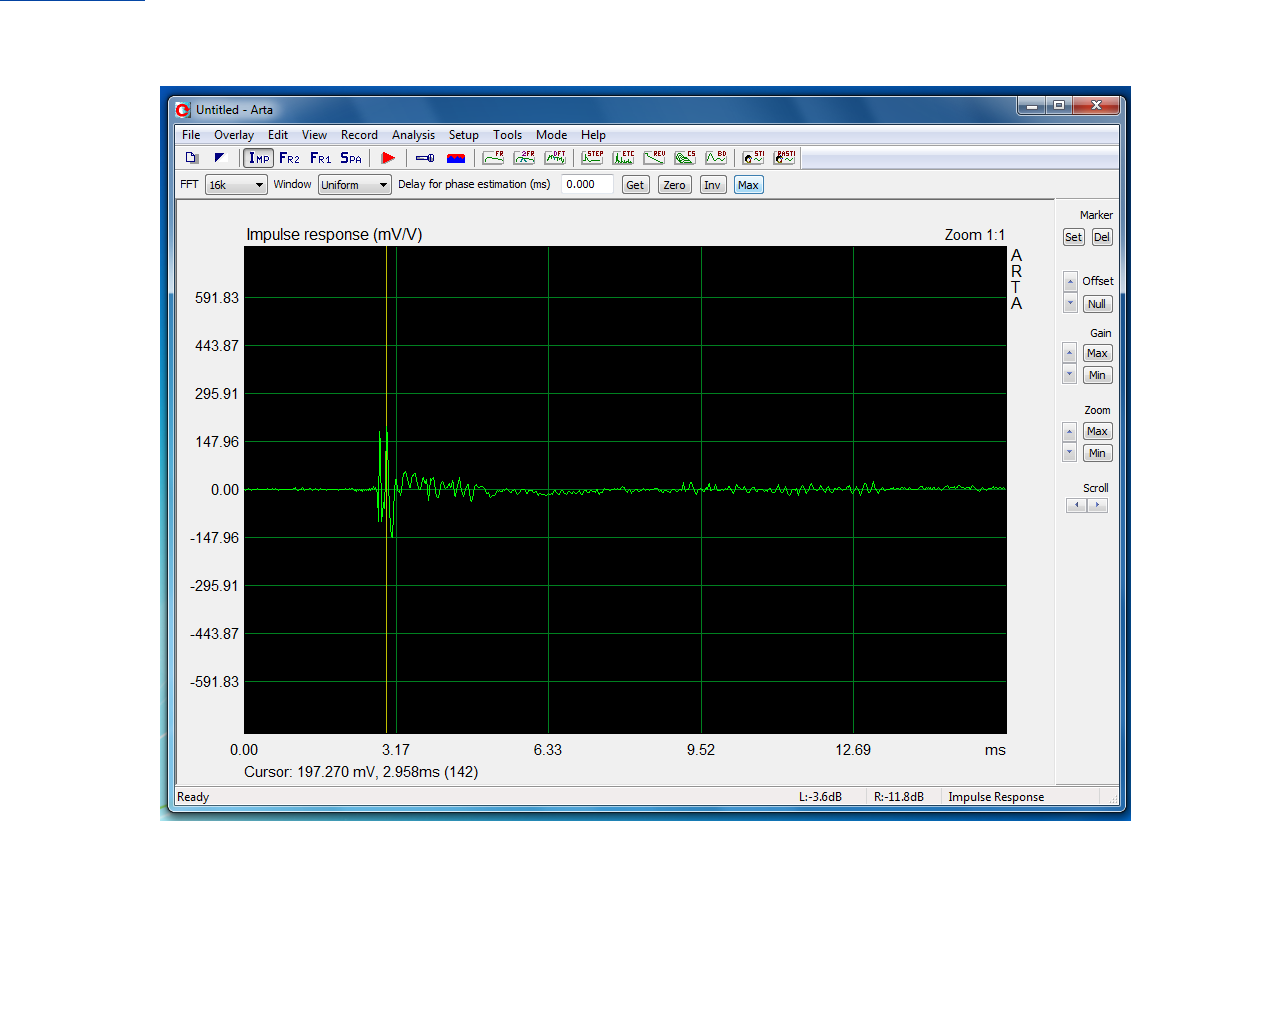Switch to FR2 dual-channel mode

click(289, 158)
